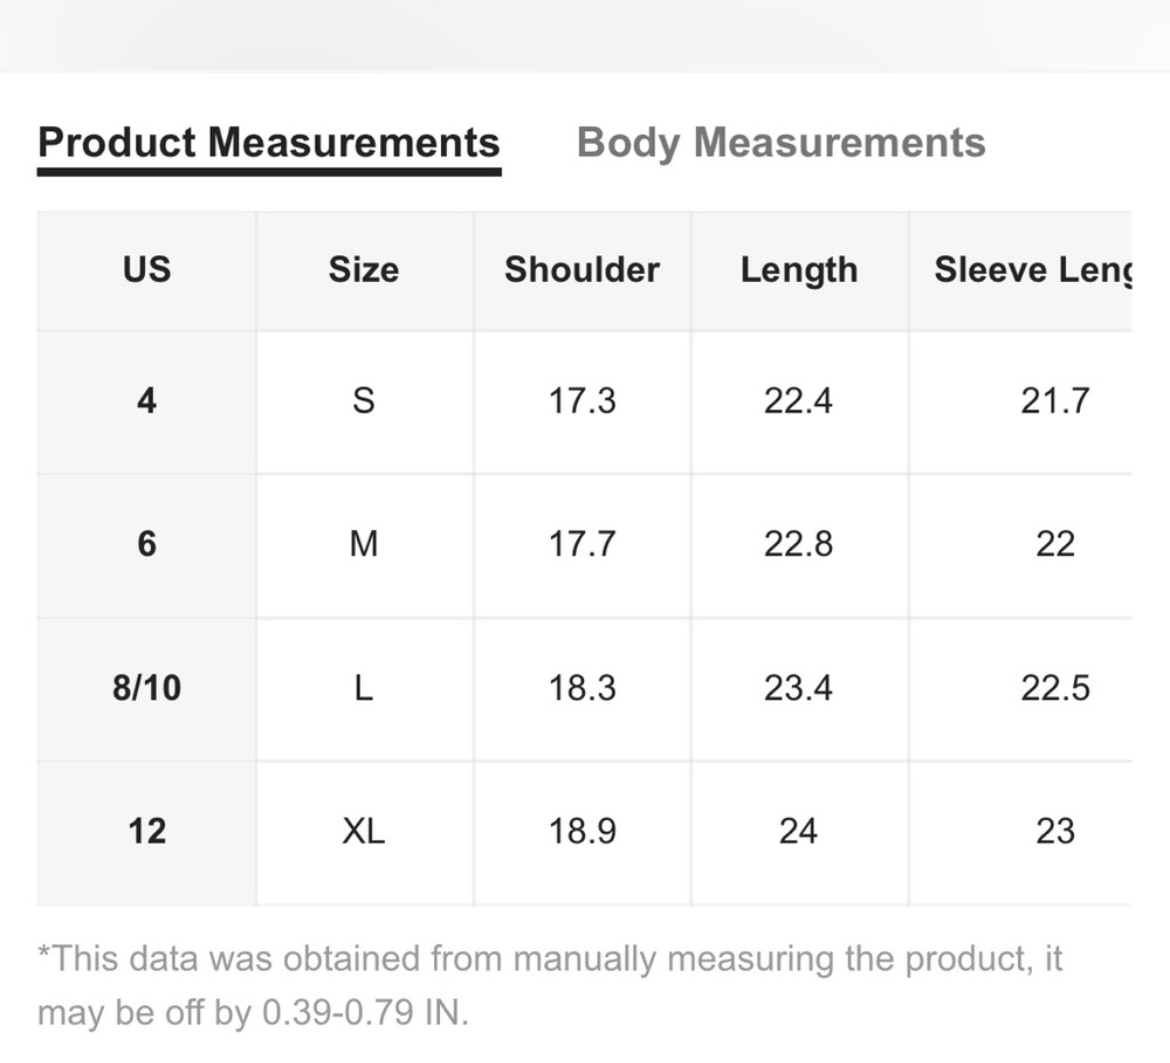Select the US 8/10 row label

pyautogui.click(x=147, y=688)
